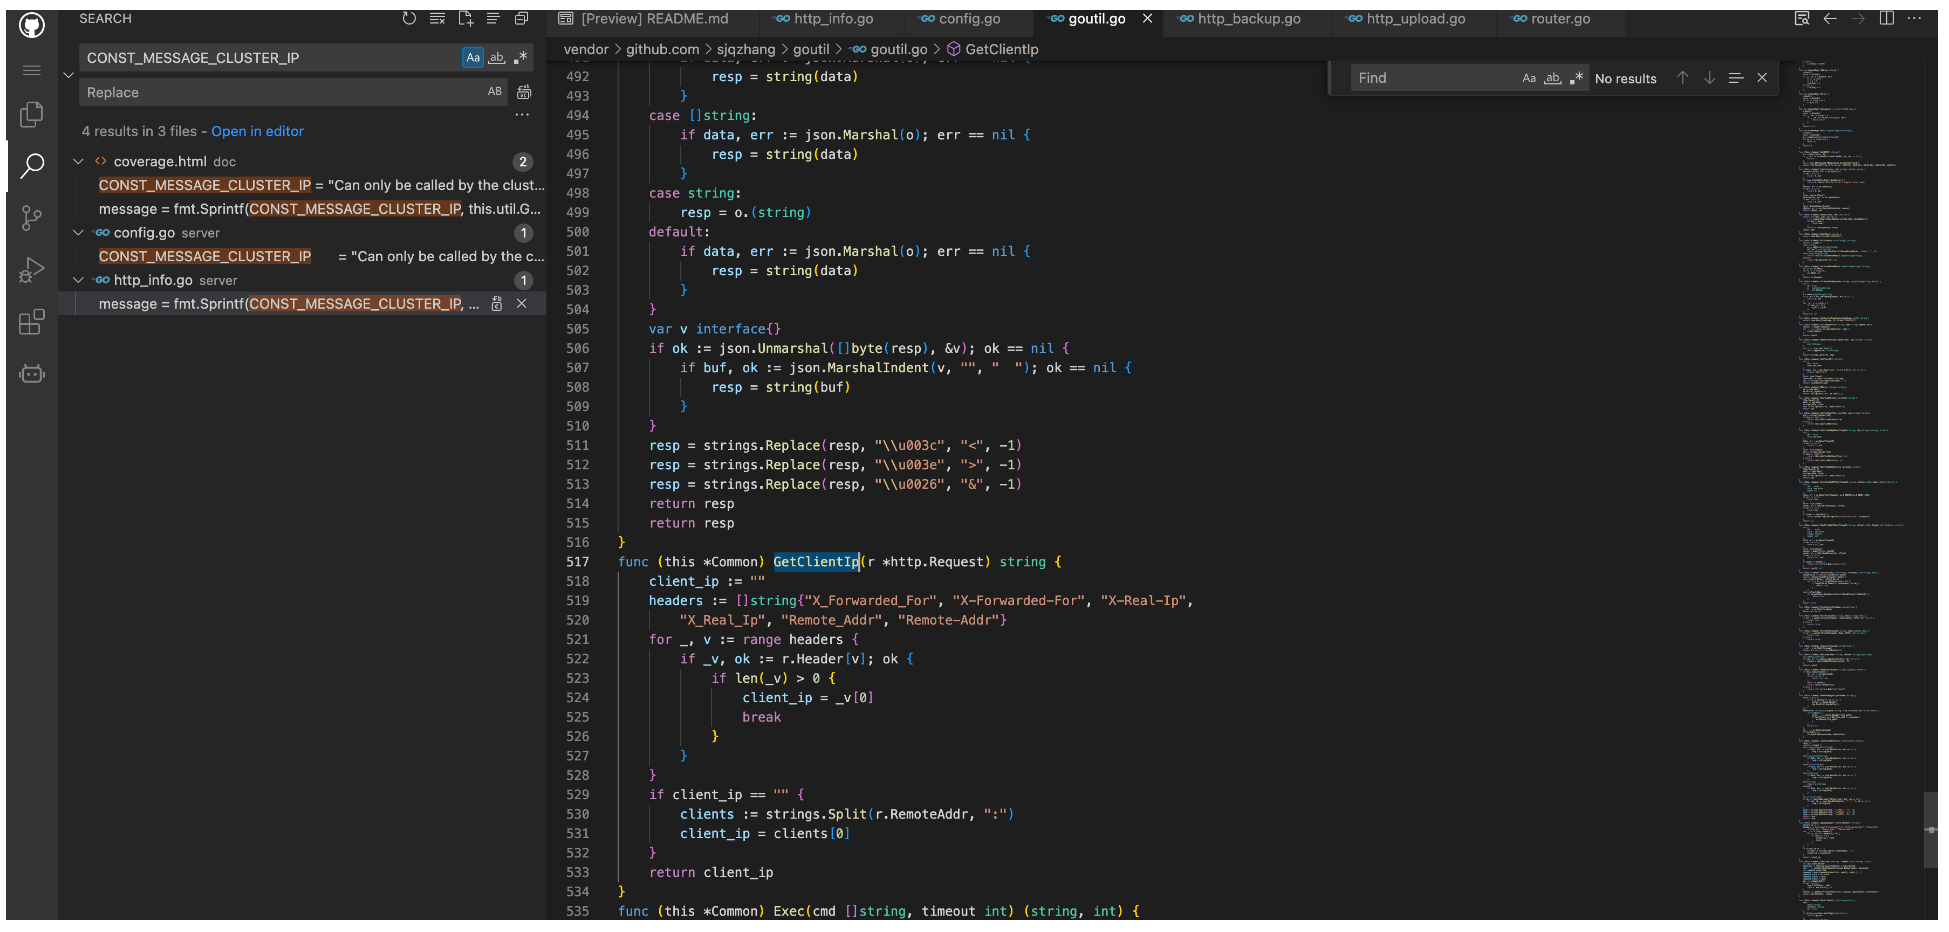The height and width of the screenshot is (932, 1949).
Task: Toggle Use Regular Expression in search panel
Action: coord(521,58)
